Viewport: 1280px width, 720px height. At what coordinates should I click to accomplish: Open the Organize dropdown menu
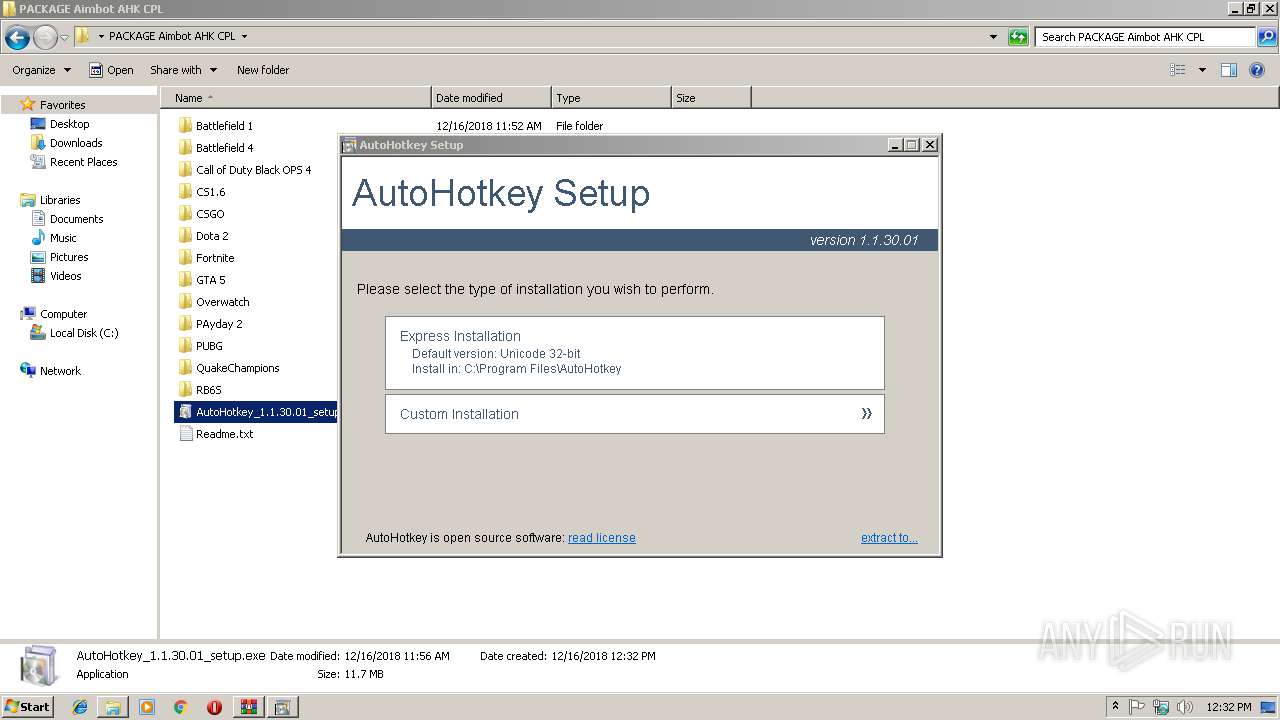tap(41, 70)
